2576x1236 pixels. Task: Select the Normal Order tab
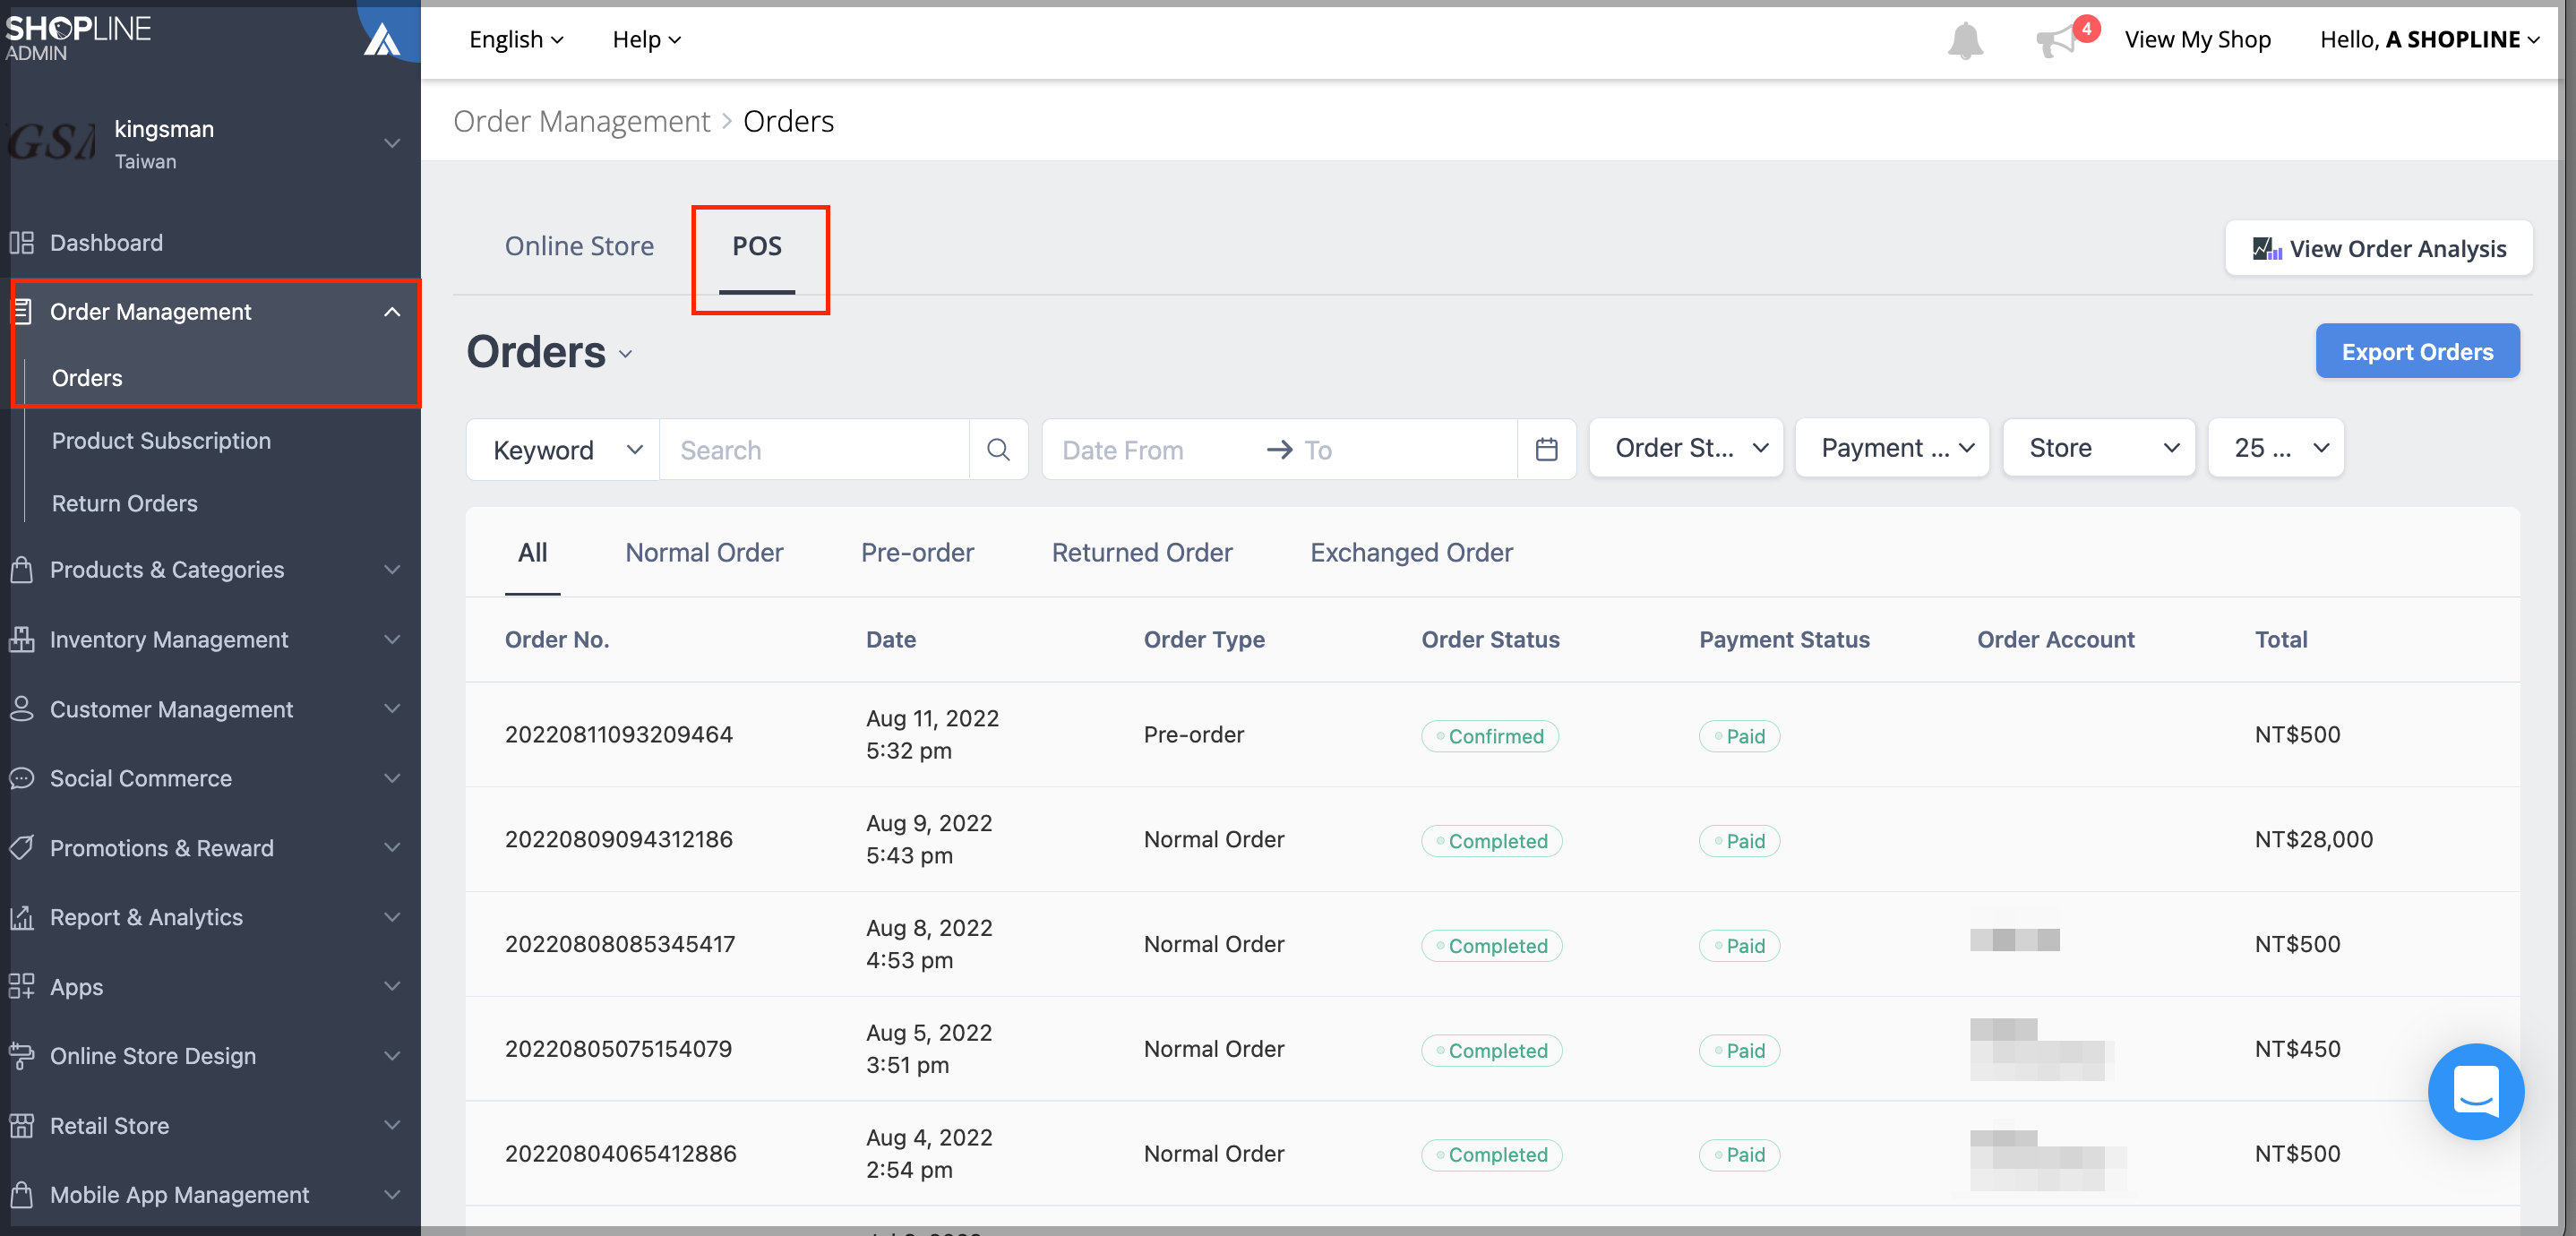[x=704, y=553]
